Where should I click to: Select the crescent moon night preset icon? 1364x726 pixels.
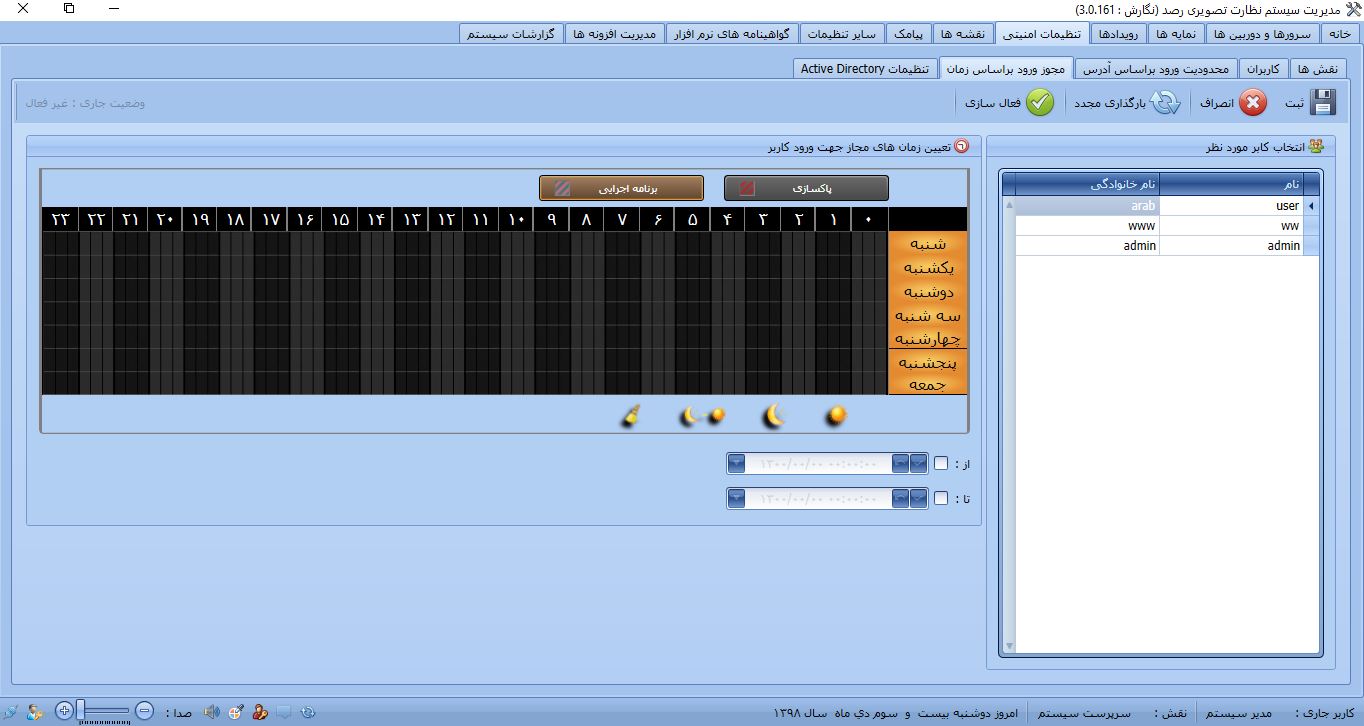click(x=774, y=416)
